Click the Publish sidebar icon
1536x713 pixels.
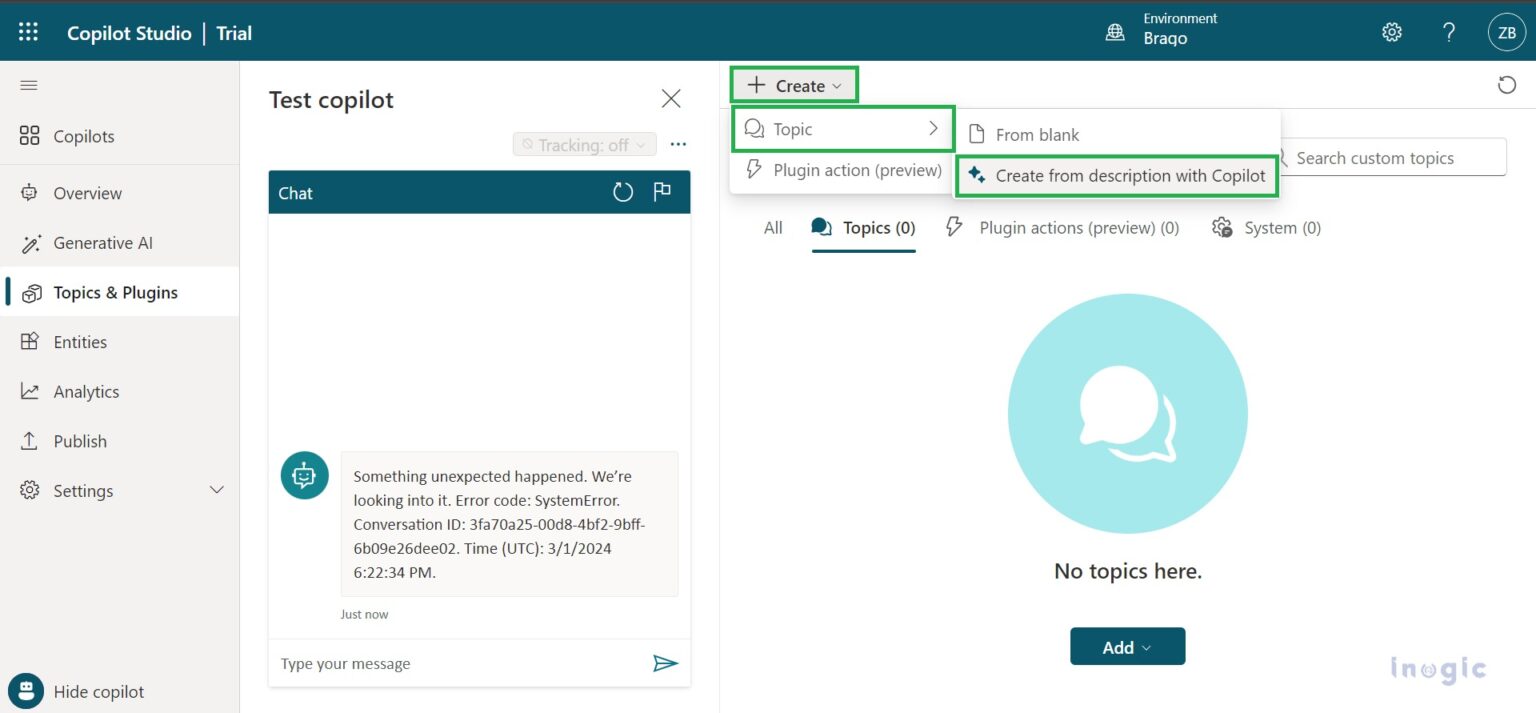(32, 441)
